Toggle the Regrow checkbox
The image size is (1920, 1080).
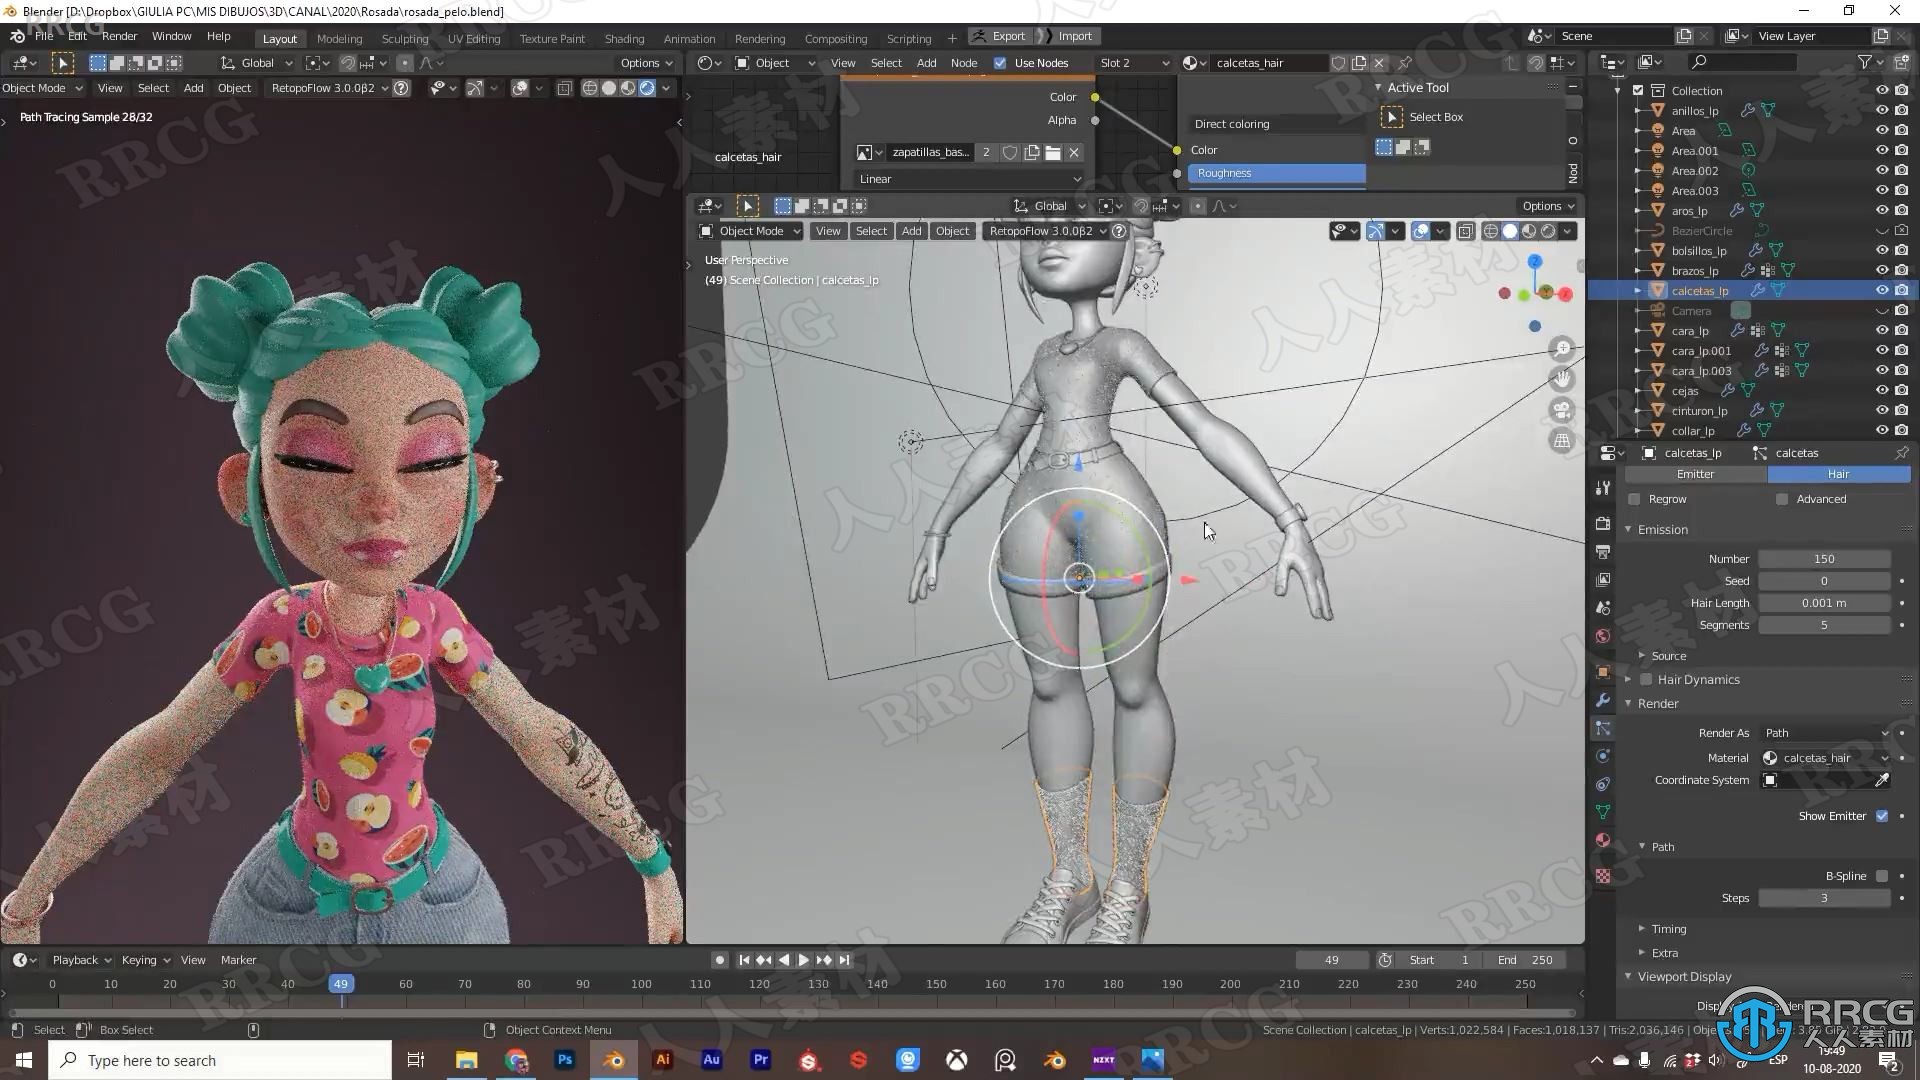[1635, 497]
